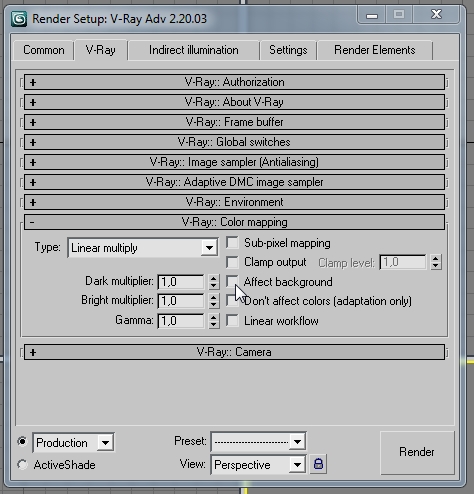
Task: Expand the Adaptive DMC image sampler rollout
Action: pyautogui.click(x=234, y=182)
